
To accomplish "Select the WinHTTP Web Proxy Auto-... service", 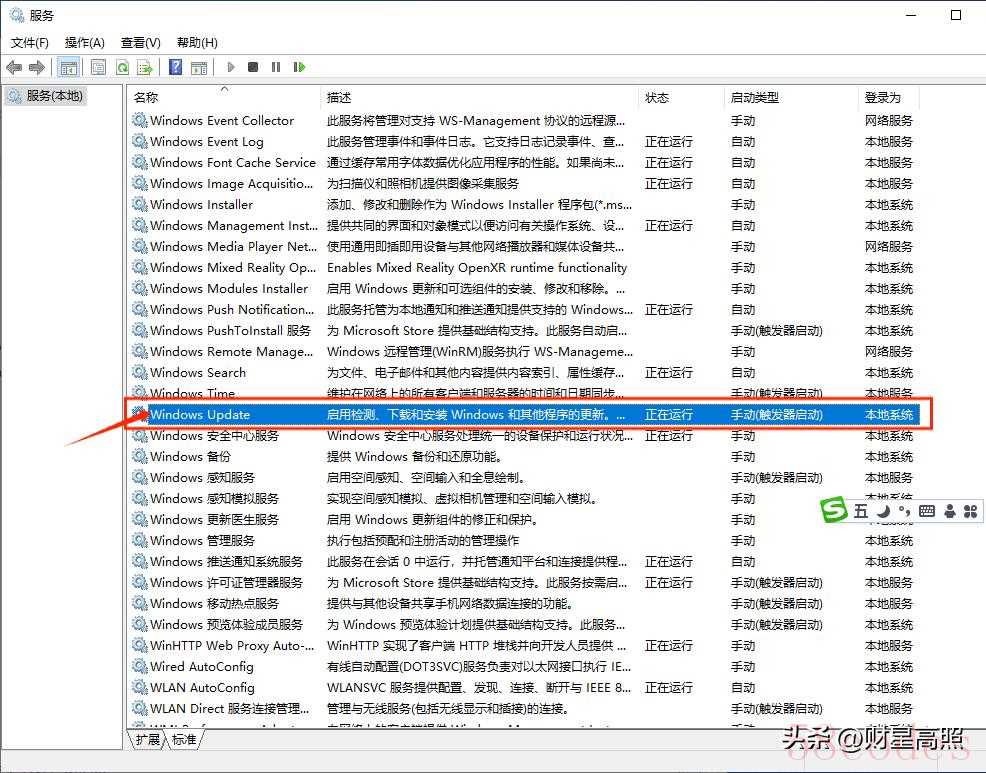I will click(x=232, y=645).
